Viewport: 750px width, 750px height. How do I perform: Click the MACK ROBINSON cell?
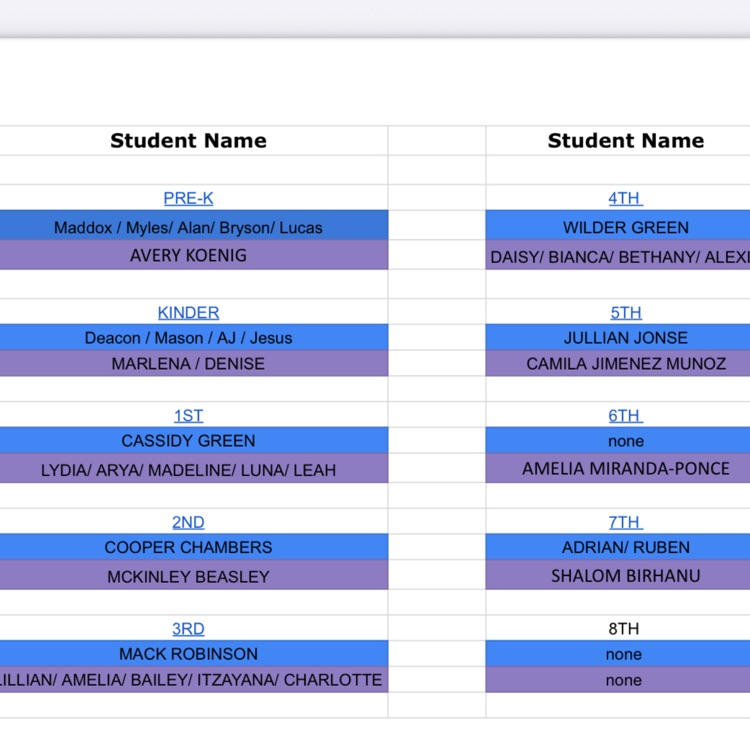pyautogui.click(x=188, y=654)
